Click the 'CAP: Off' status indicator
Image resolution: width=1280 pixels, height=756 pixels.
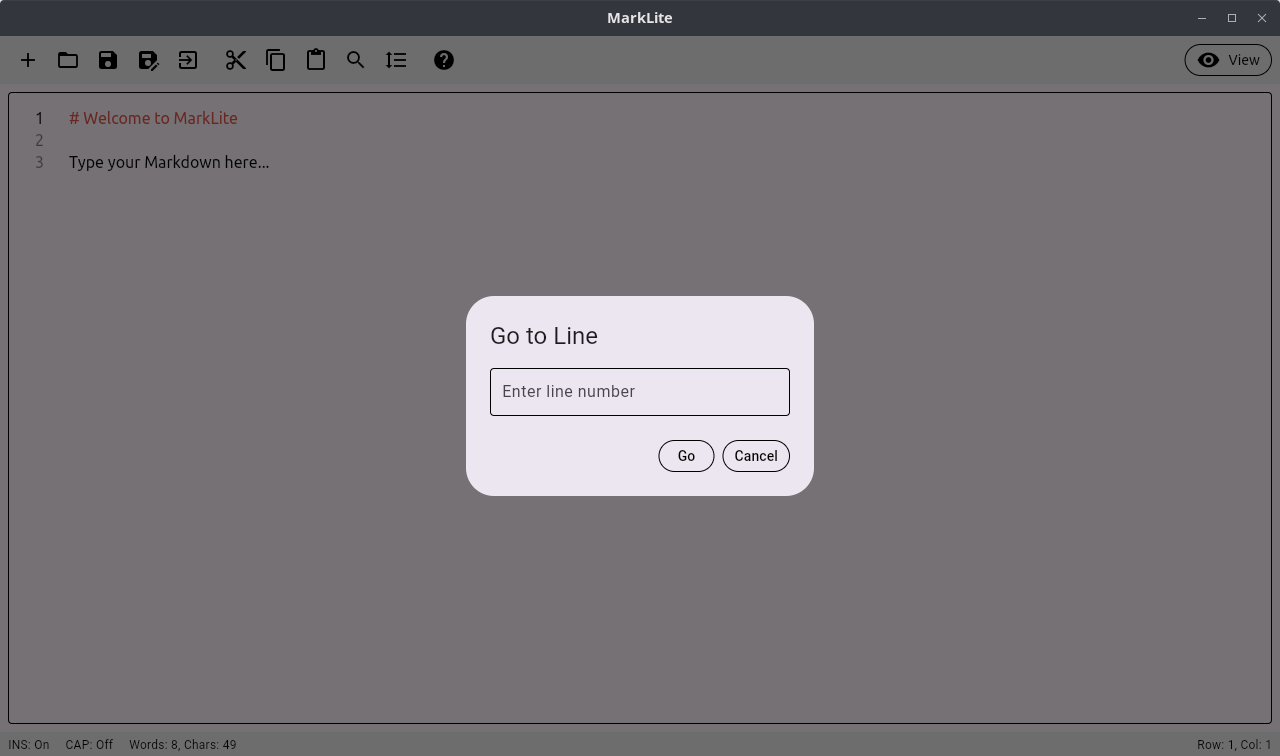click(x=89, y=745)
